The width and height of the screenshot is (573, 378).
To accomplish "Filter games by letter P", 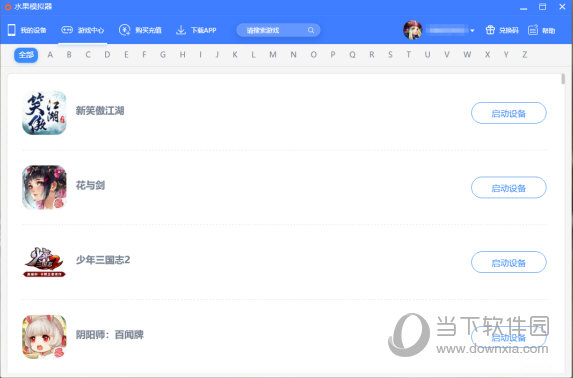I will click(x=333, y=55).
